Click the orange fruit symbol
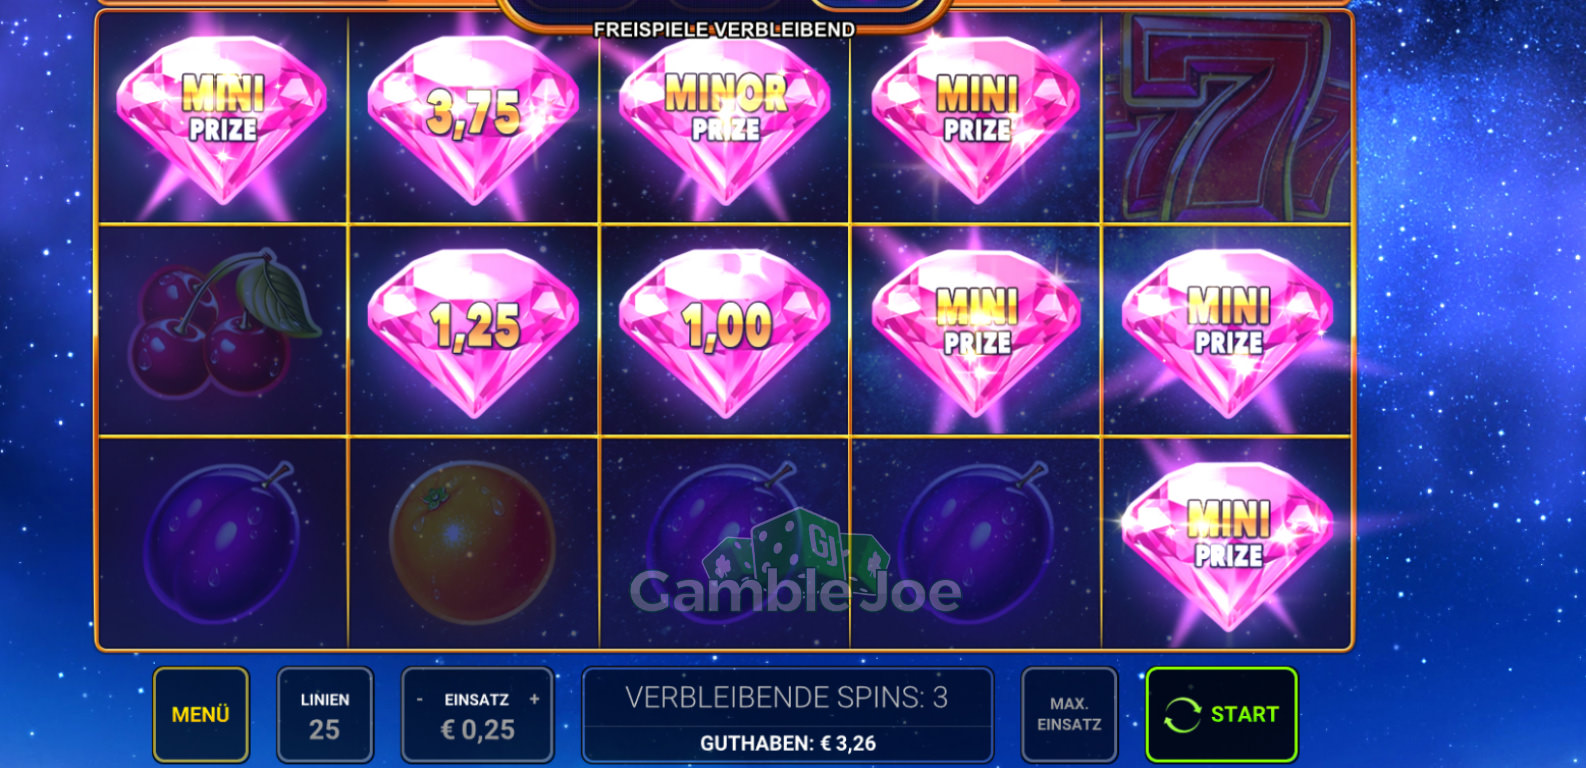The image size is (1586, 768). coord(471,543)
